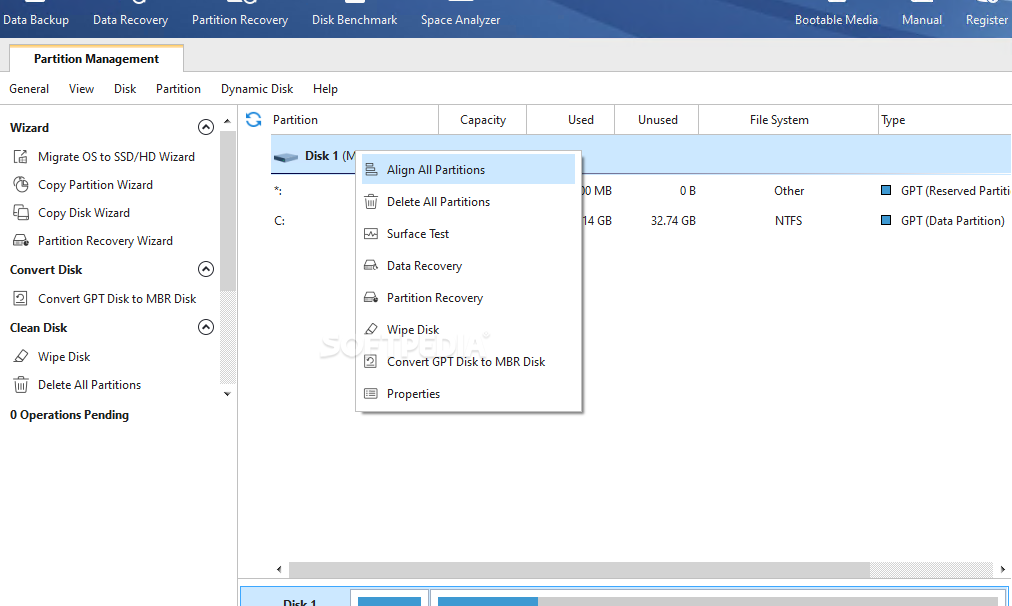
Task: Click the horizontal scrollbar left arrow
Action: coord(279,569)
